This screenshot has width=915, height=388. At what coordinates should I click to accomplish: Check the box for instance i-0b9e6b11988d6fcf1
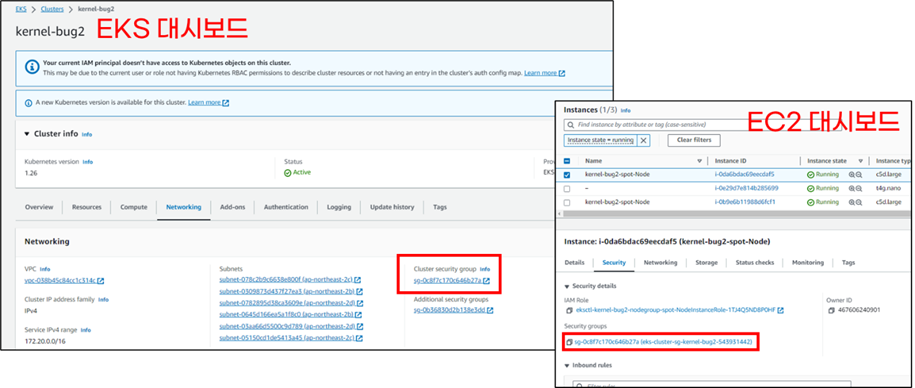tap(567, 202)
